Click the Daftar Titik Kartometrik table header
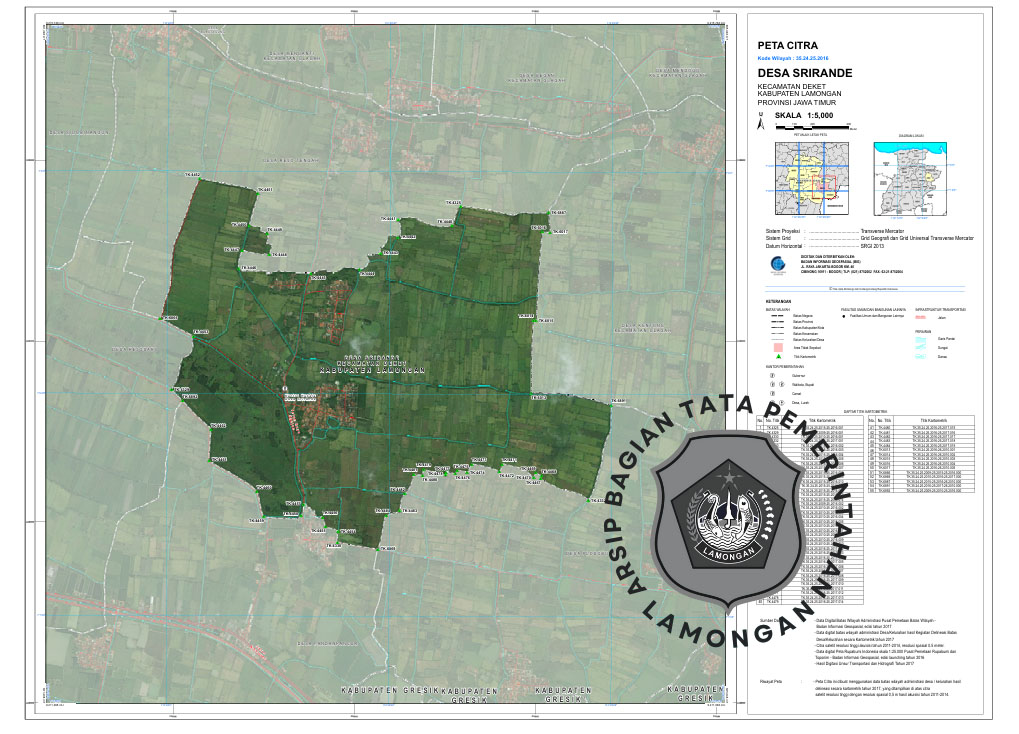Image resolution: width=1019 pixels, height=734 pixels. pyautogui.click(x=866, y=411)
